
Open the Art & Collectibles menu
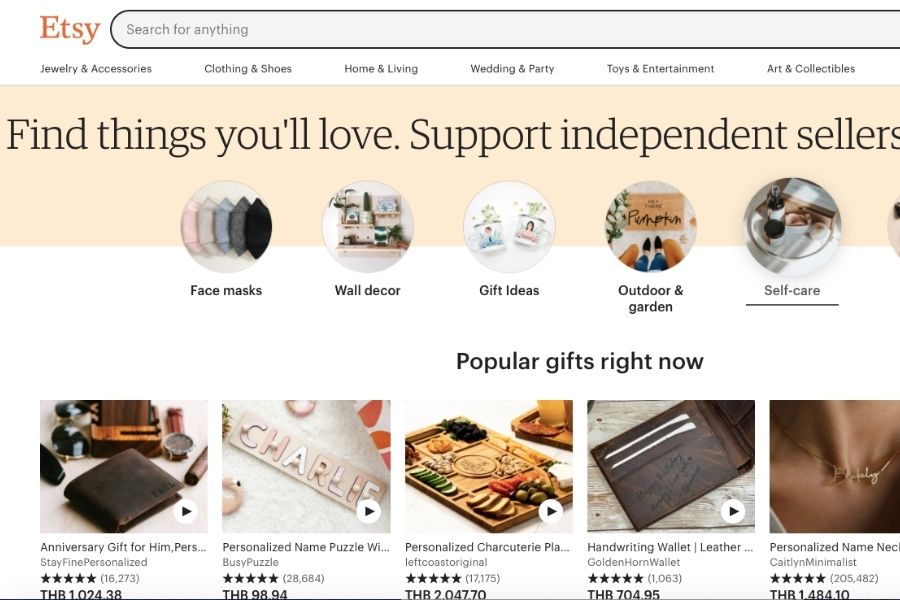pyautogui.click(x=811, y=69)
